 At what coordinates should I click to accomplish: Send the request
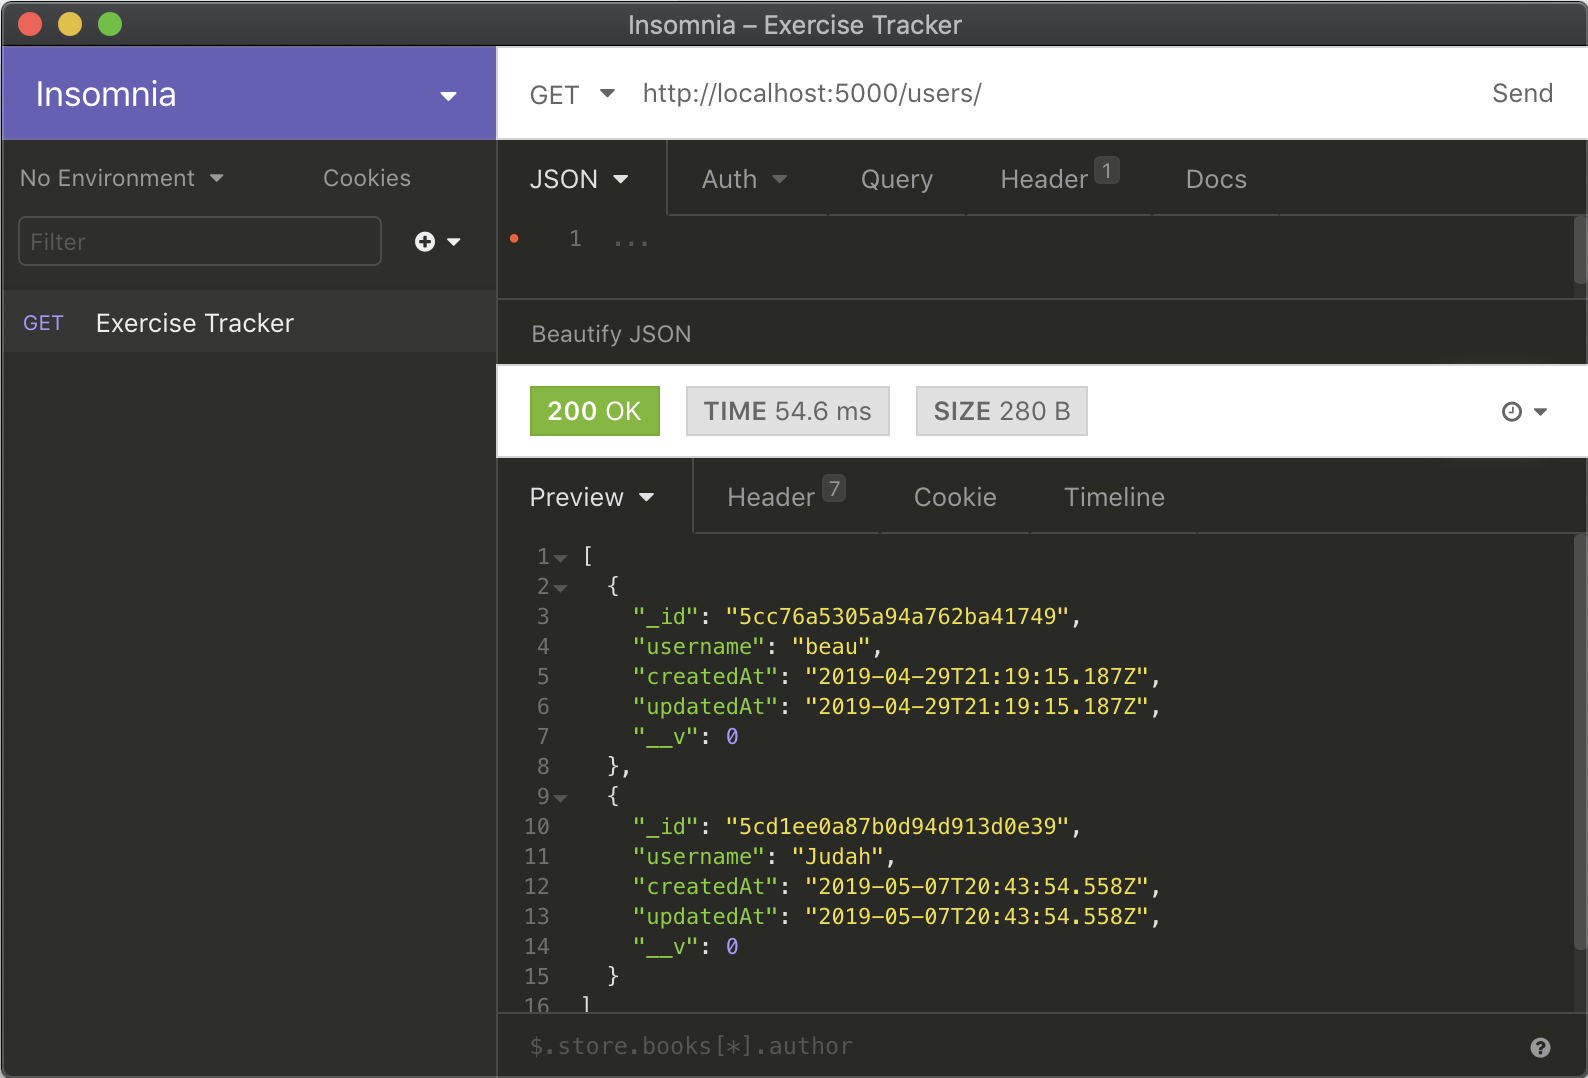click(1522, 93)
